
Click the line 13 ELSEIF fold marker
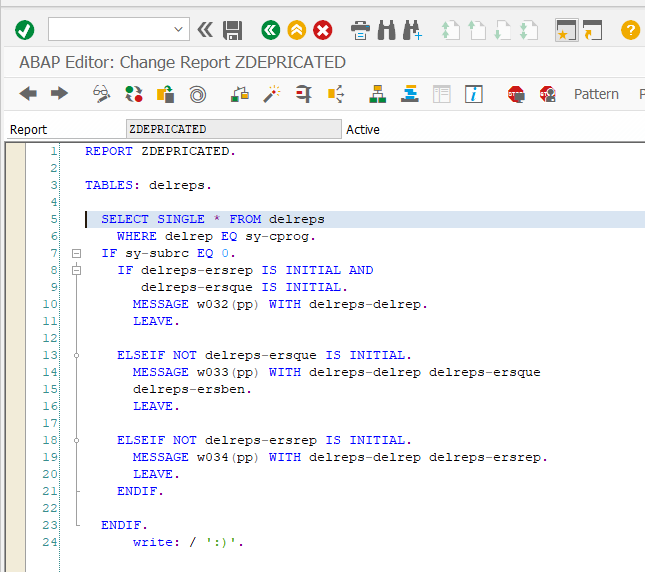(x=77, y=355)
